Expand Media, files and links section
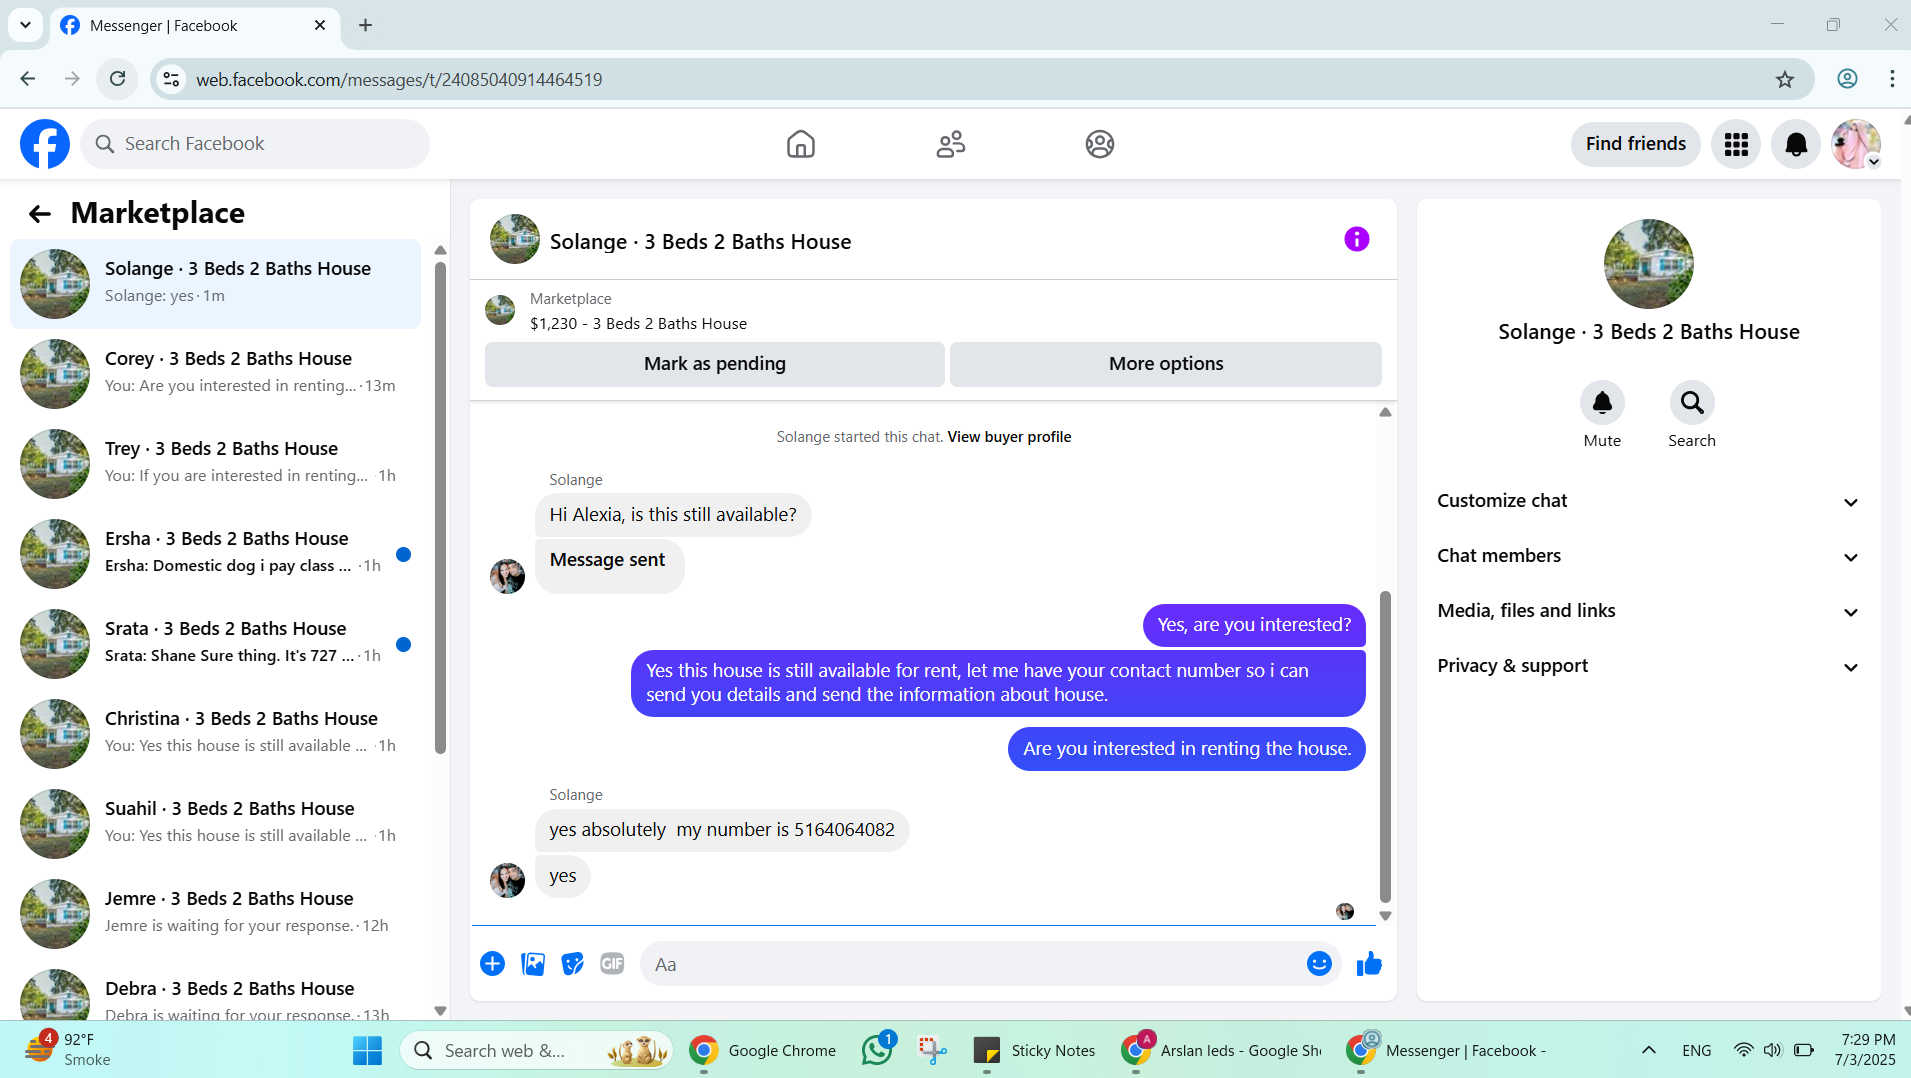This screenshot has height=1078, width=1911. click(x=1648, y=611)
